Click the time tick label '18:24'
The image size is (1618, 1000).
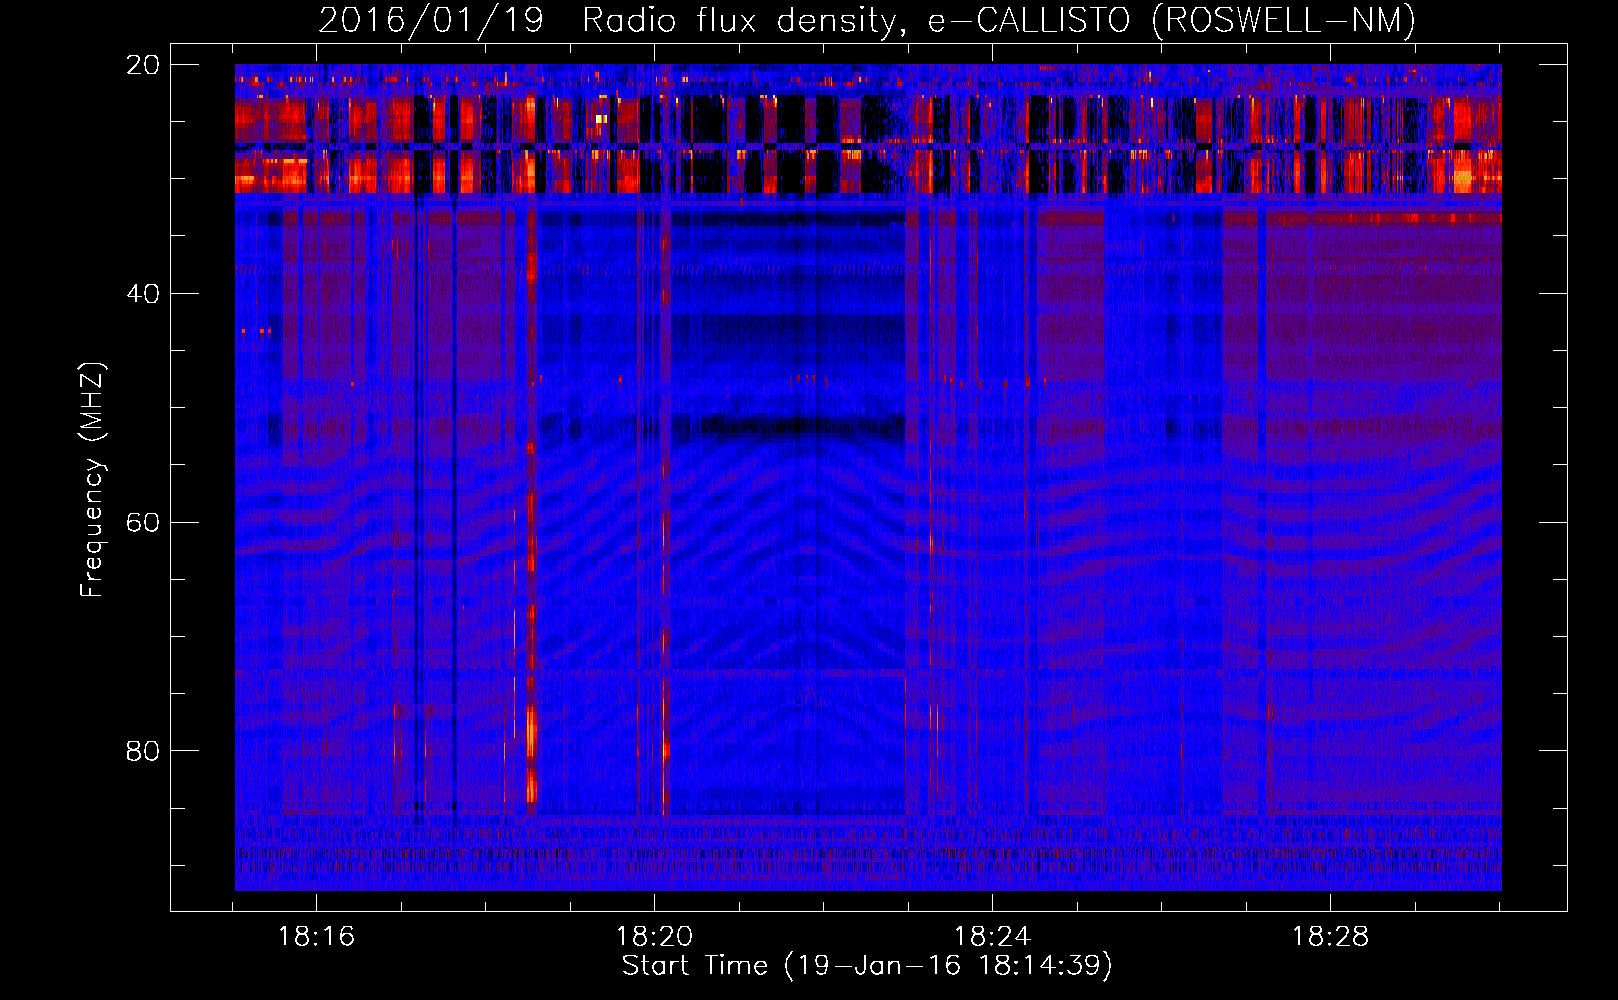[x=992, y=936]
